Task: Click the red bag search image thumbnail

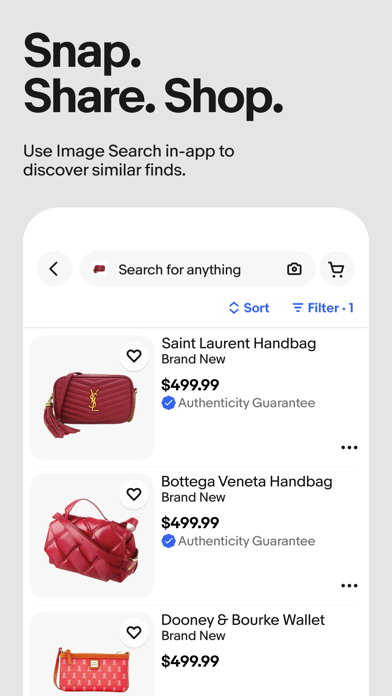Action: 99,269
